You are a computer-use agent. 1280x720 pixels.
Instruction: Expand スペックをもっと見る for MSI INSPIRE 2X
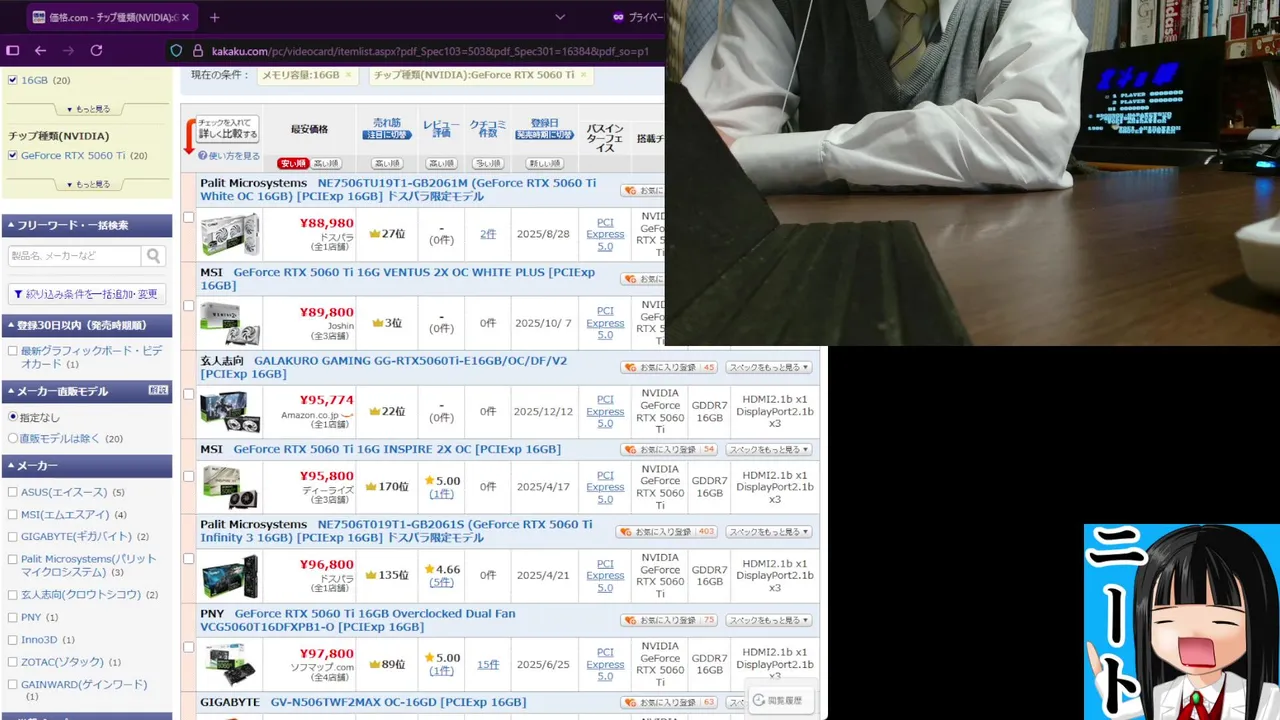[x=769, y=449]
